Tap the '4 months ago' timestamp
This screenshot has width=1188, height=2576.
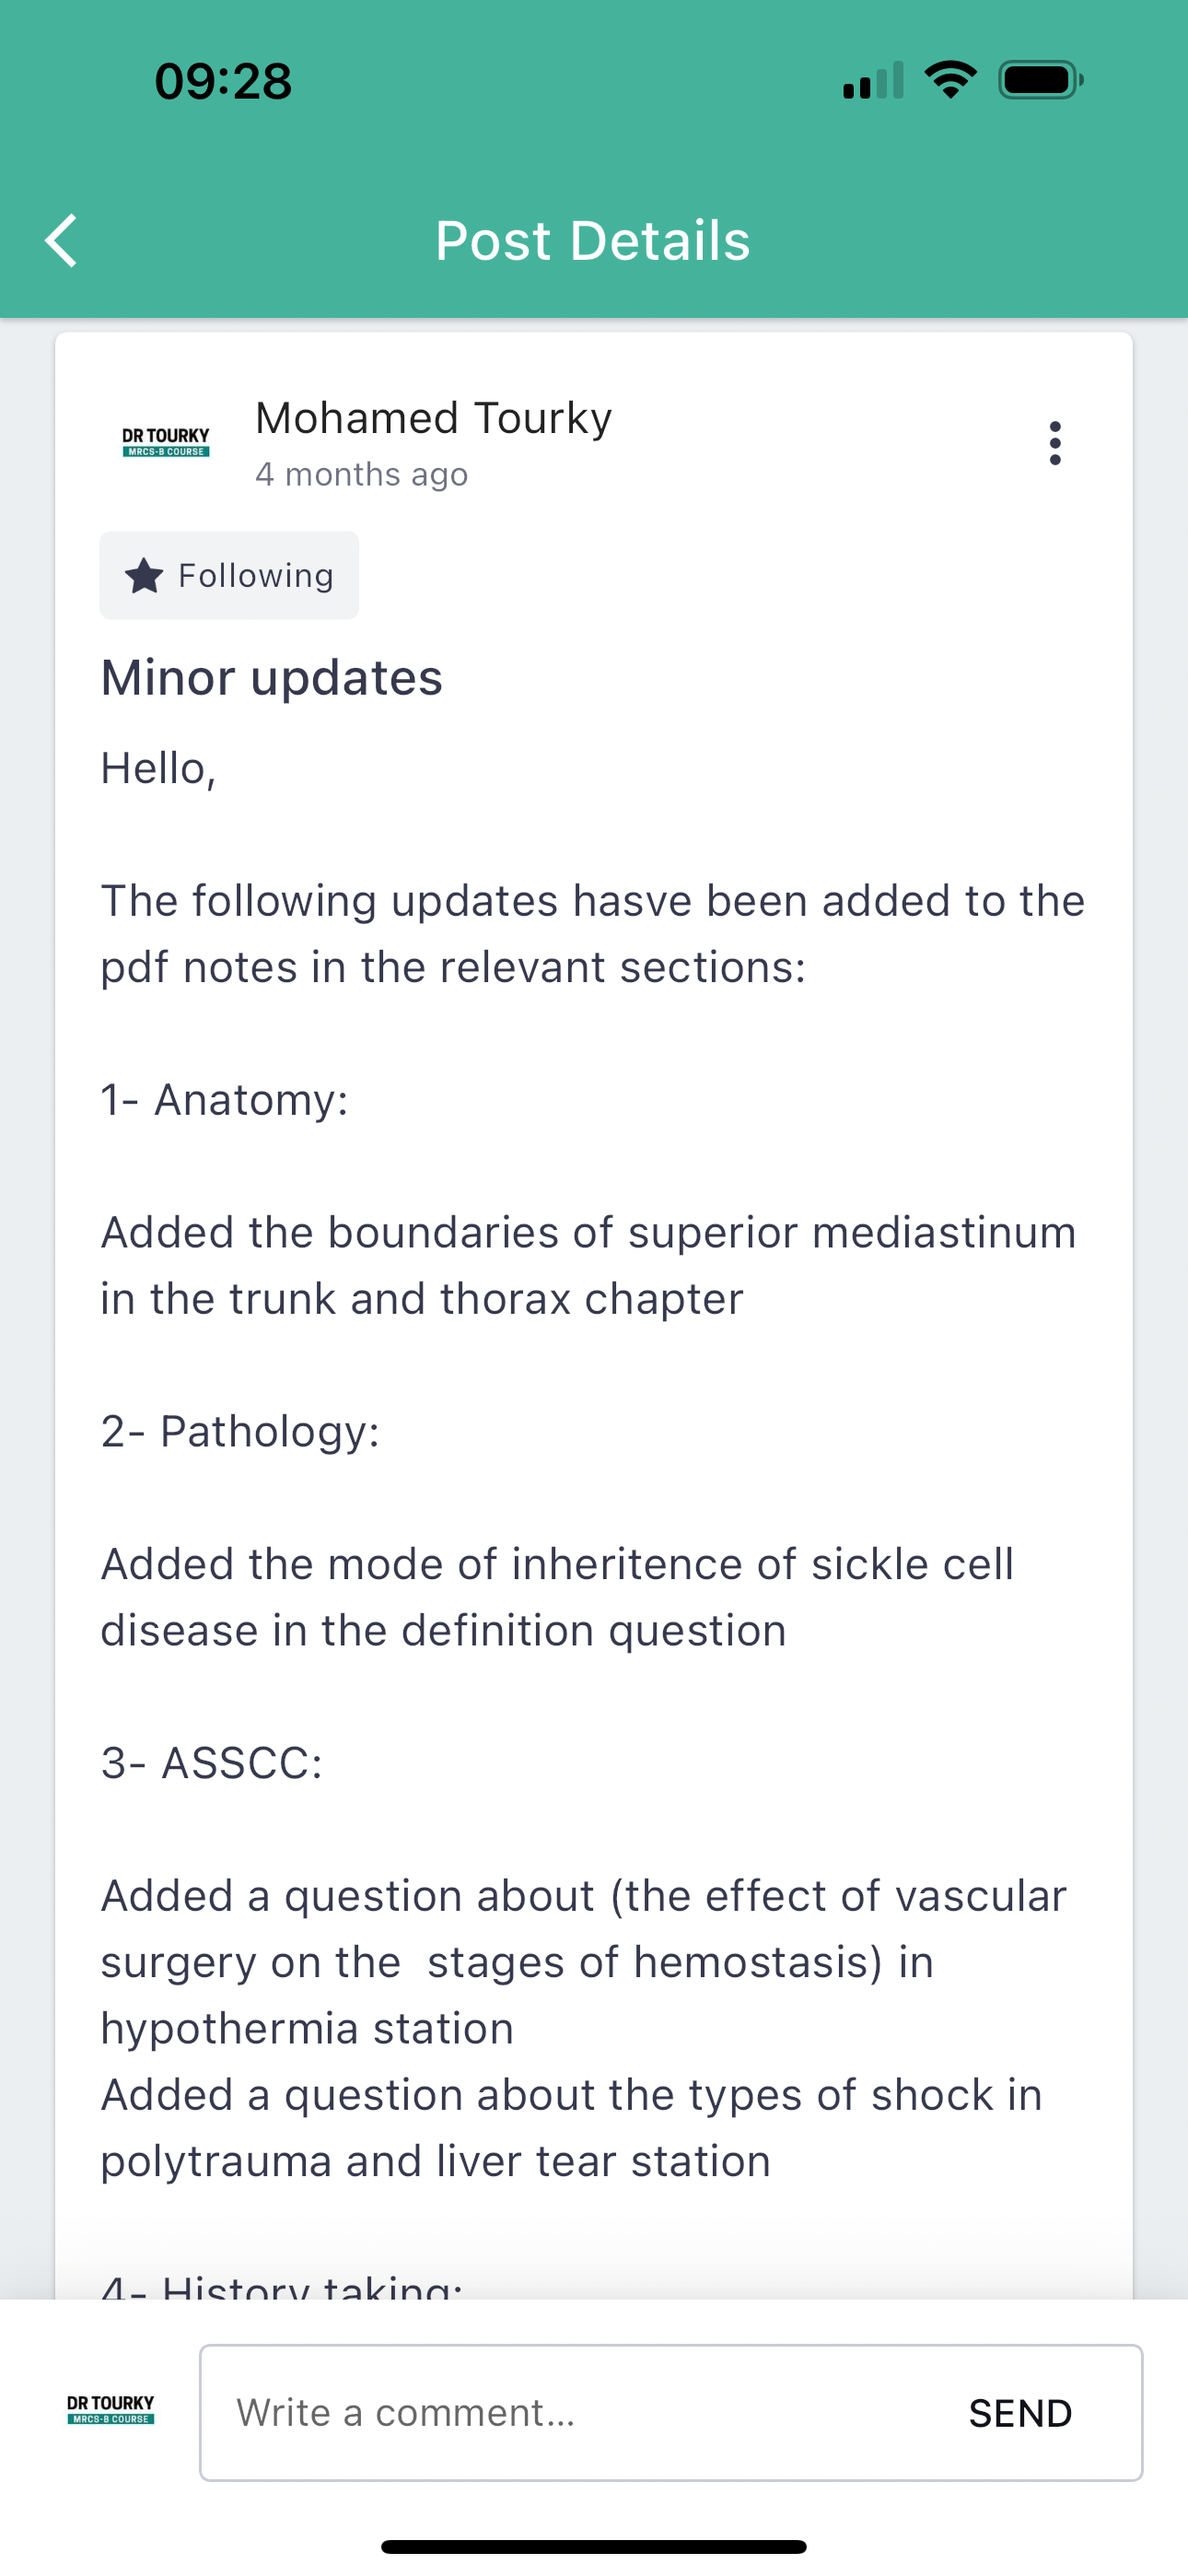(361, 474)
